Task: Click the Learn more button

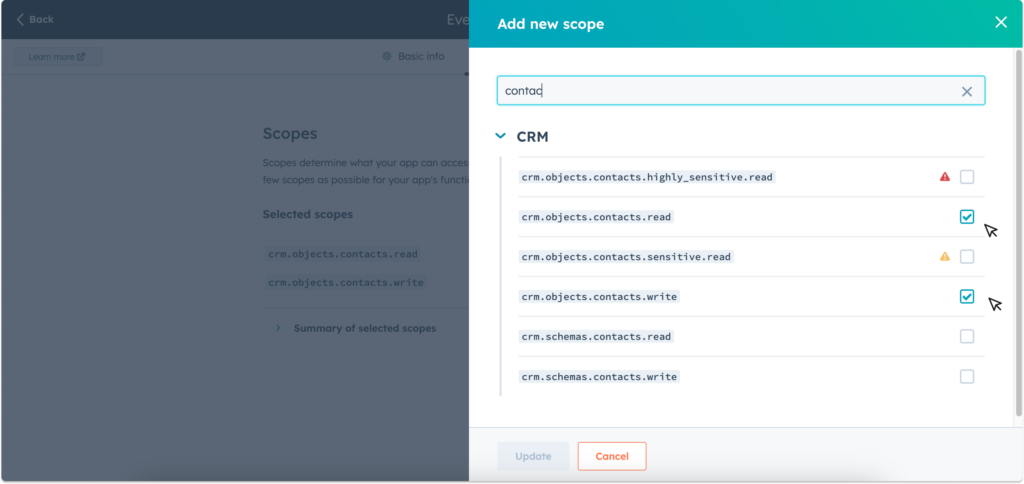Action: (x=57, y=57)
